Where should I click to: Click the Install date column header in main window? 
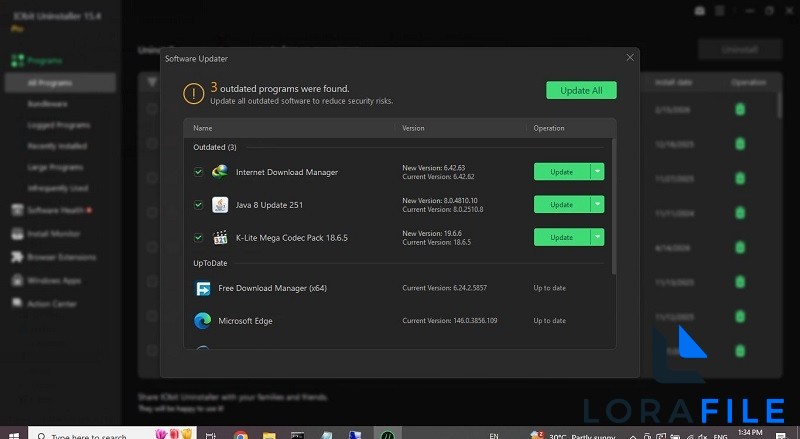coord(673,82)
